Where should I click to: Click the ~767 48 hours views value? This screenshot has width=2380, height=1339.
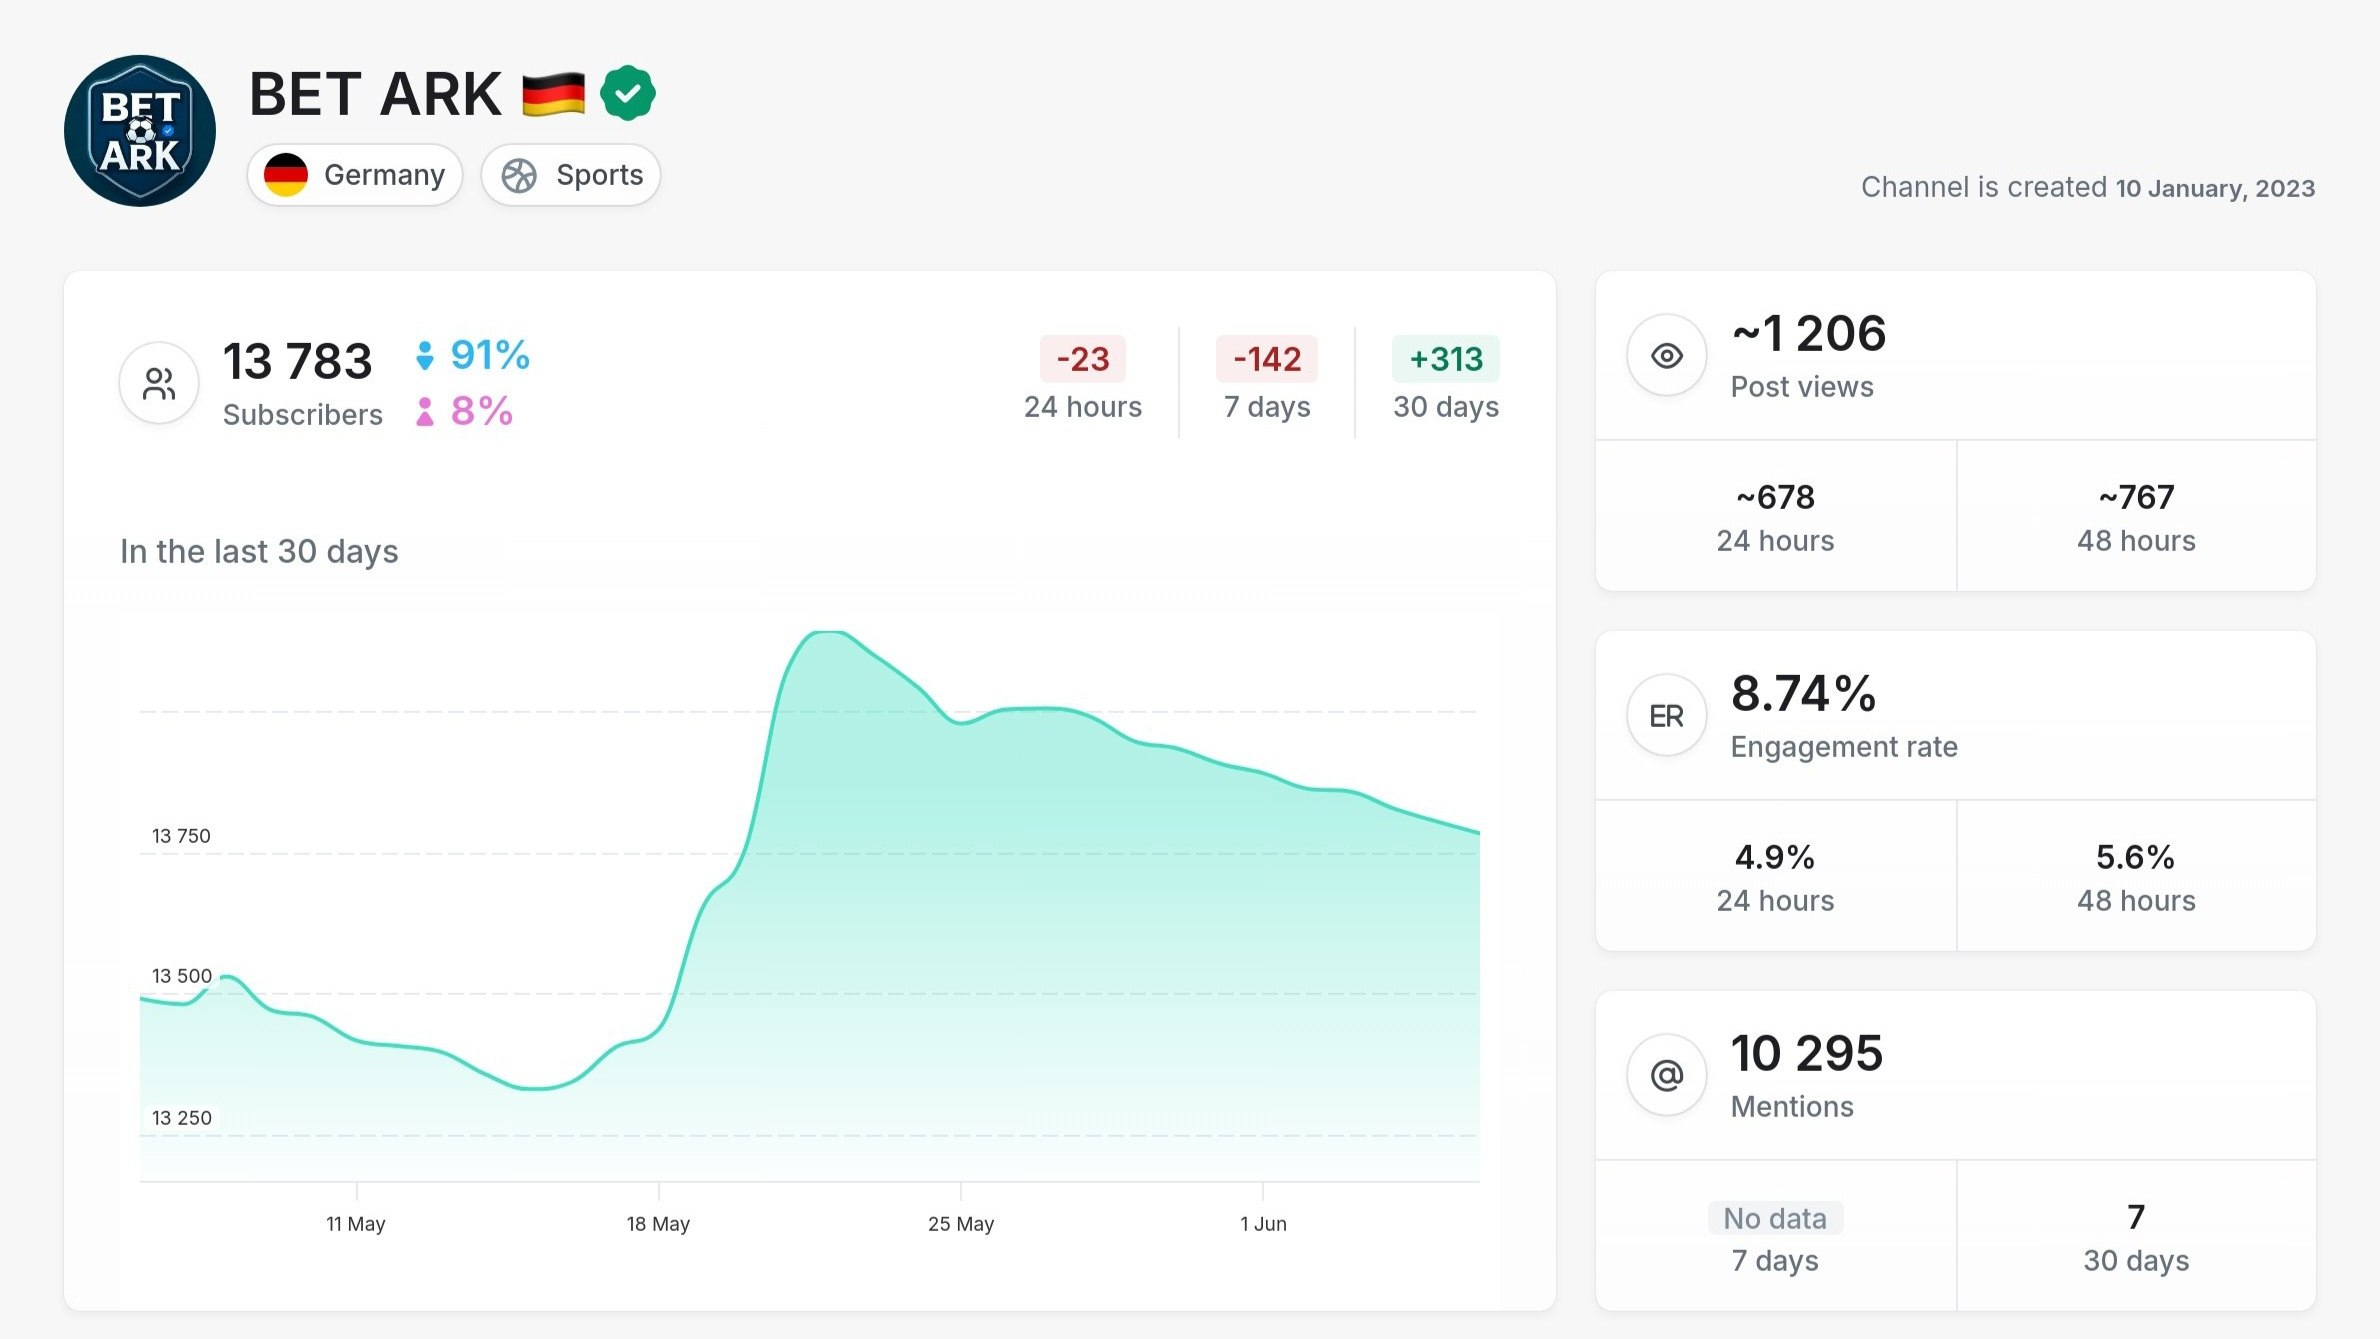point(2136,497)
